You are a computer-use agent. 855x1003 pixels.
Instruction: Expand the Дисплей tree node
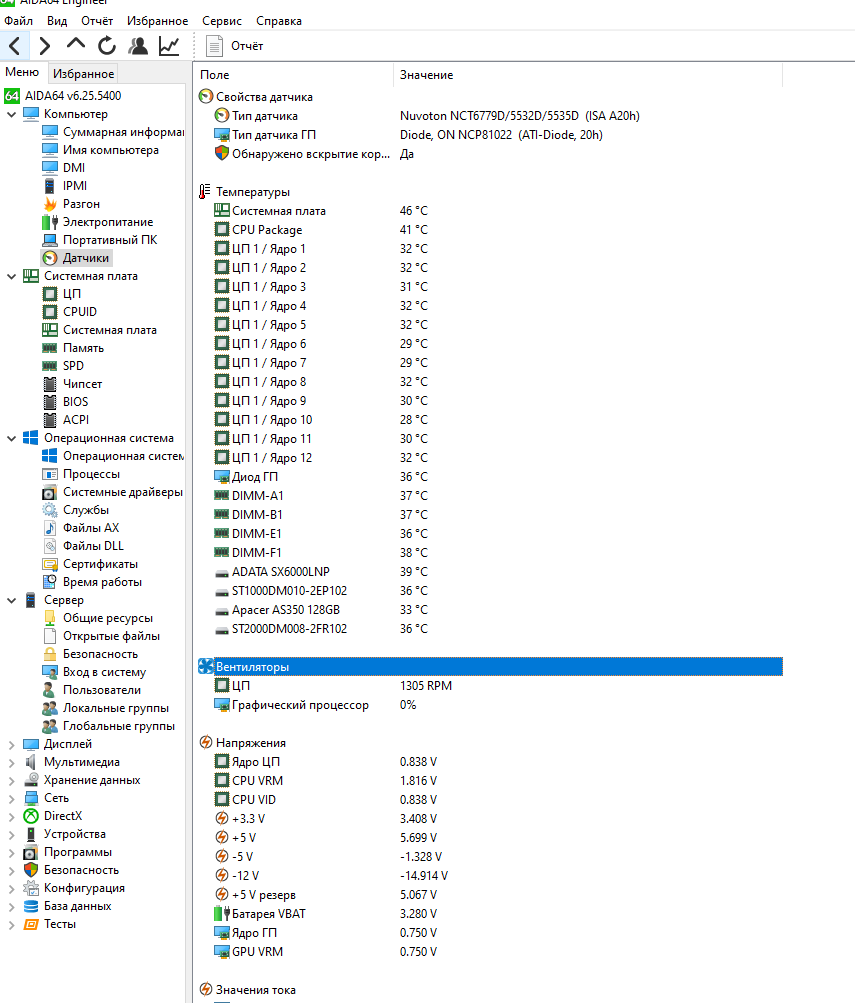(x=12, y=745)
